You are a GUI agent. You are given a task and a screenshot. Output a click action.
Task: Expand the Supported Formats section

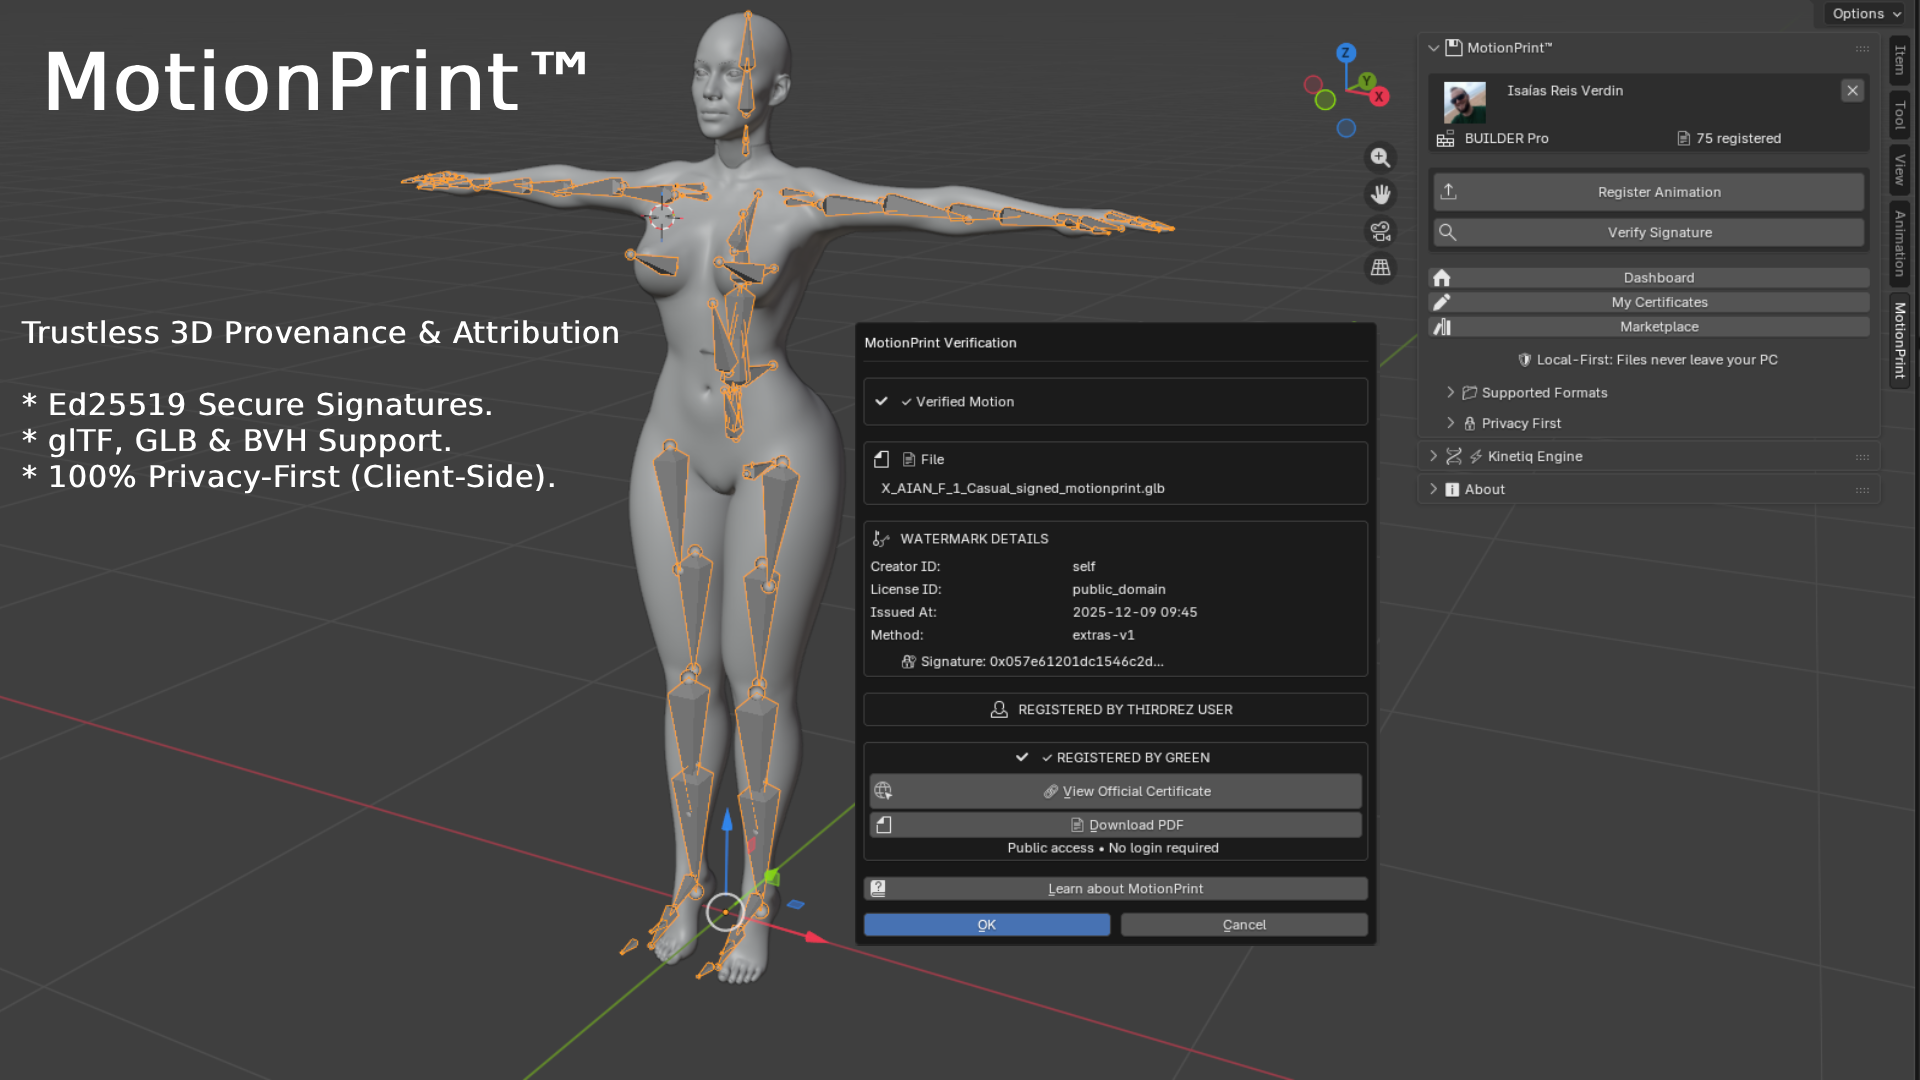click(x=1451, y=392)
